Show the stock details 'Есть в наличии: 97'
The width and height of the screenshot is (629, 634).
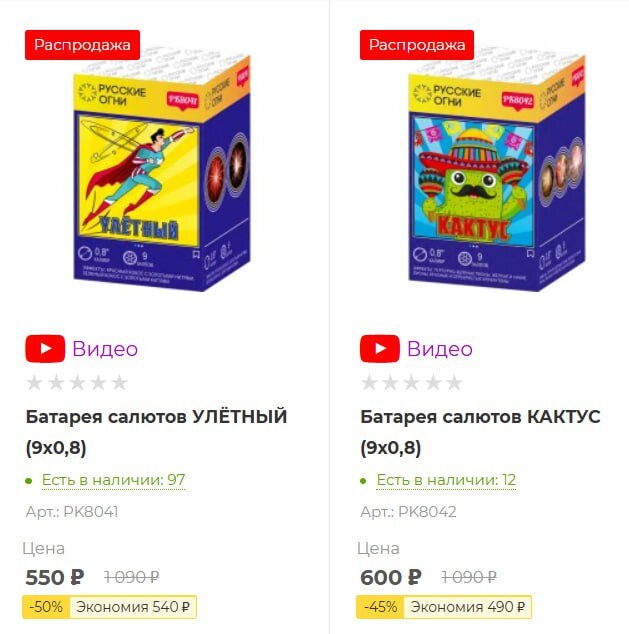coord(114,480)
